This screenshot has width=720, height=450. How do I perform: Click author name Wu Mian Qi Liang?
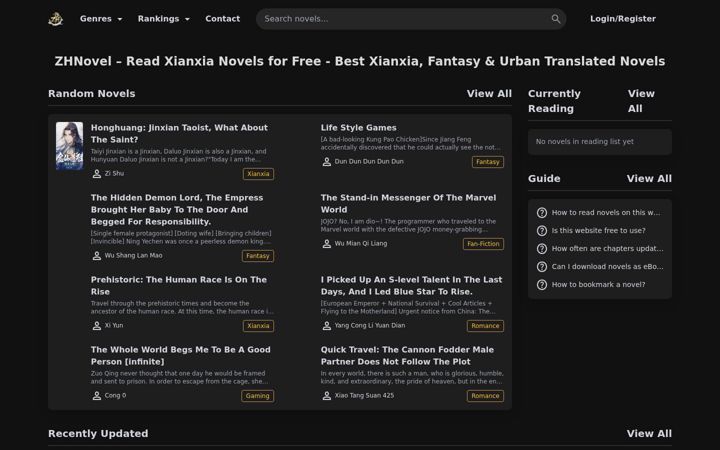click(361, 244)
